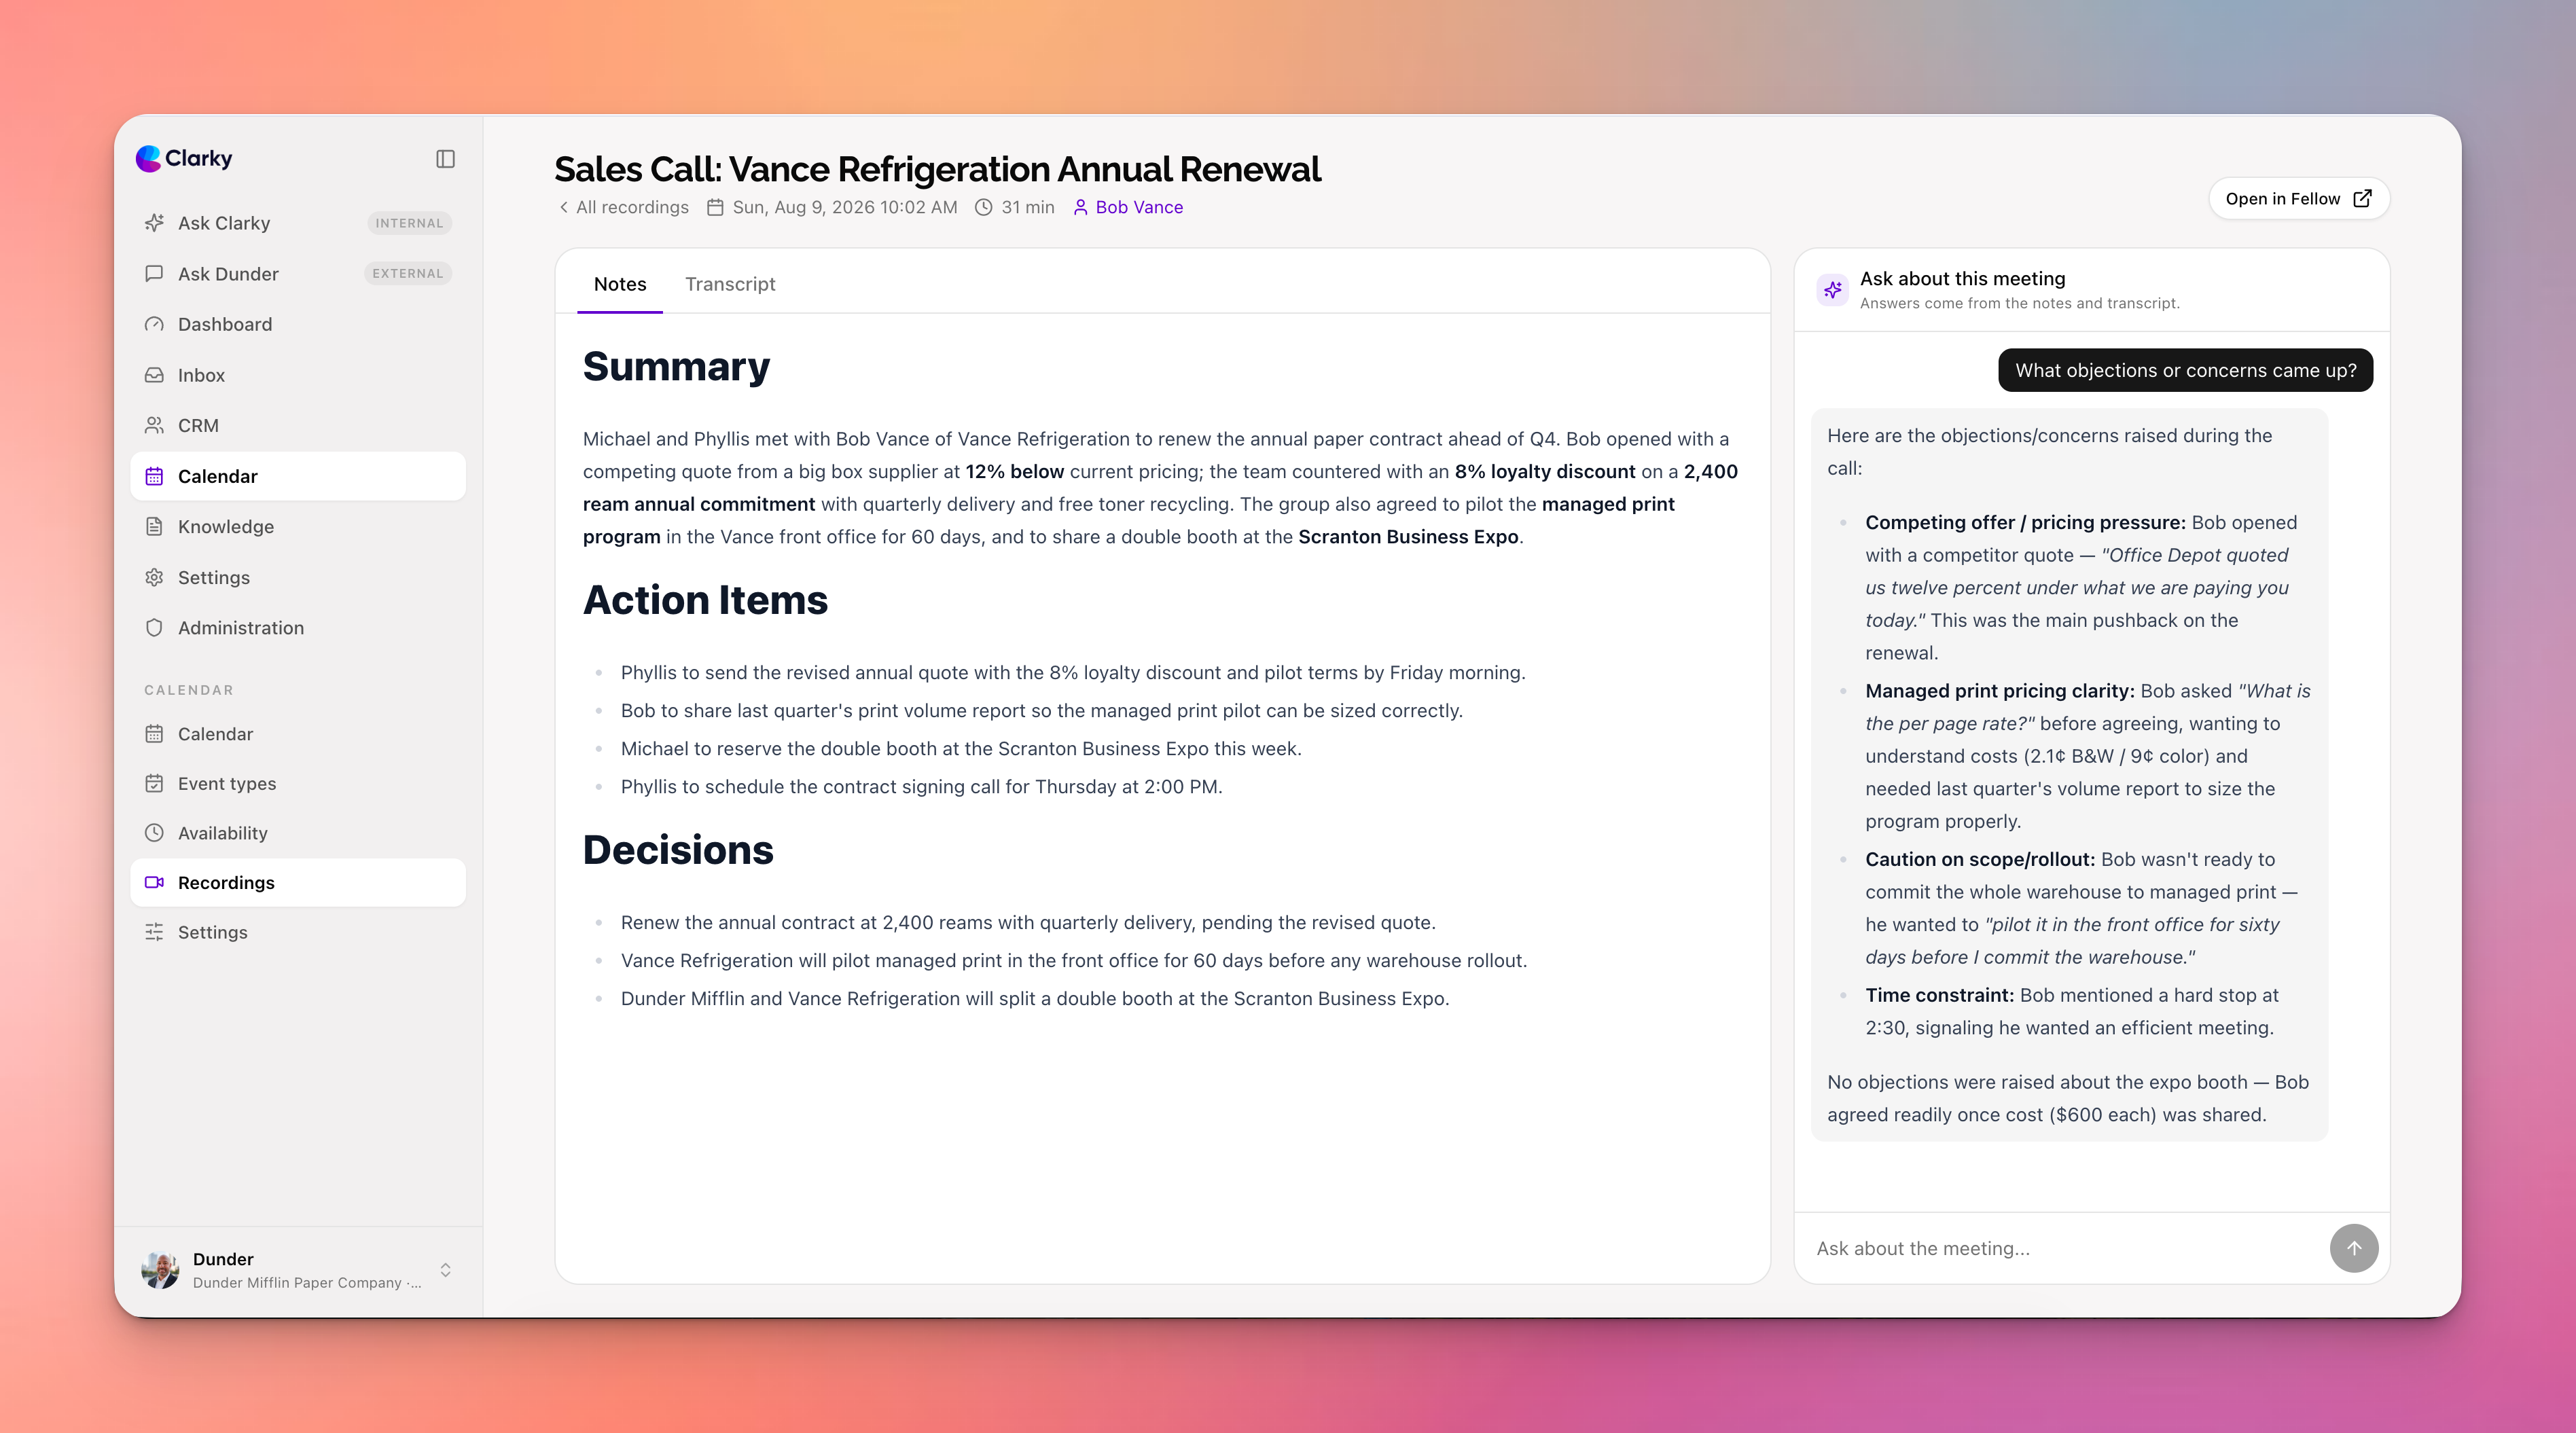Screen dimensions: 2576x1433
Task: Click the Decisions heading
Action: tap(678, 850)
